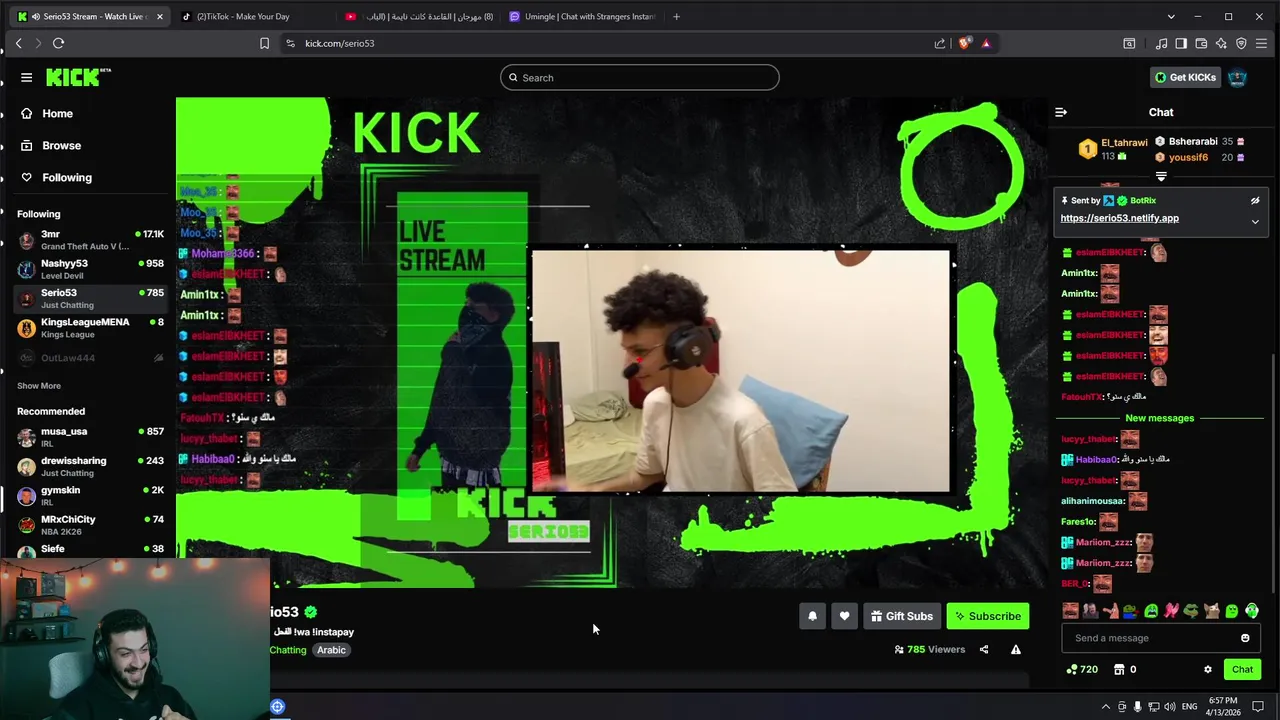Click Gift Subs button
This screenshot has width=1280, height=720.
(902, 617)
